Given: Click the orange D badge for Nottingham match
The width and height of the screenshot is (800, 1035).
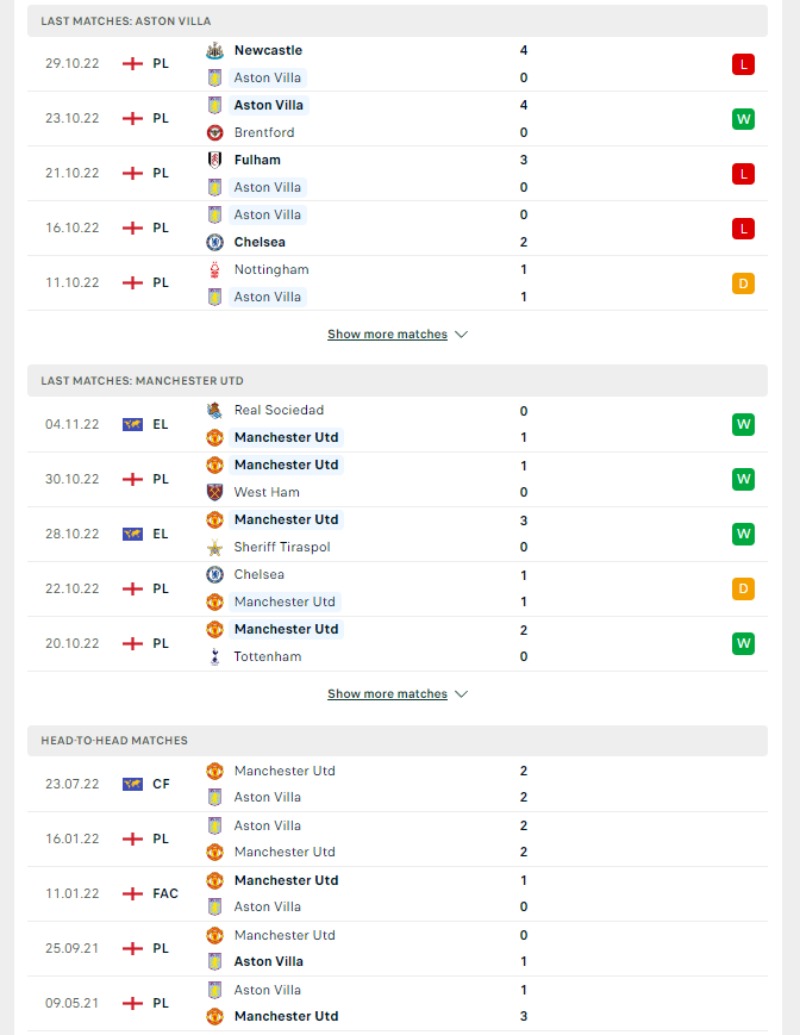Looking at the screenshot, I should (743, 283).
